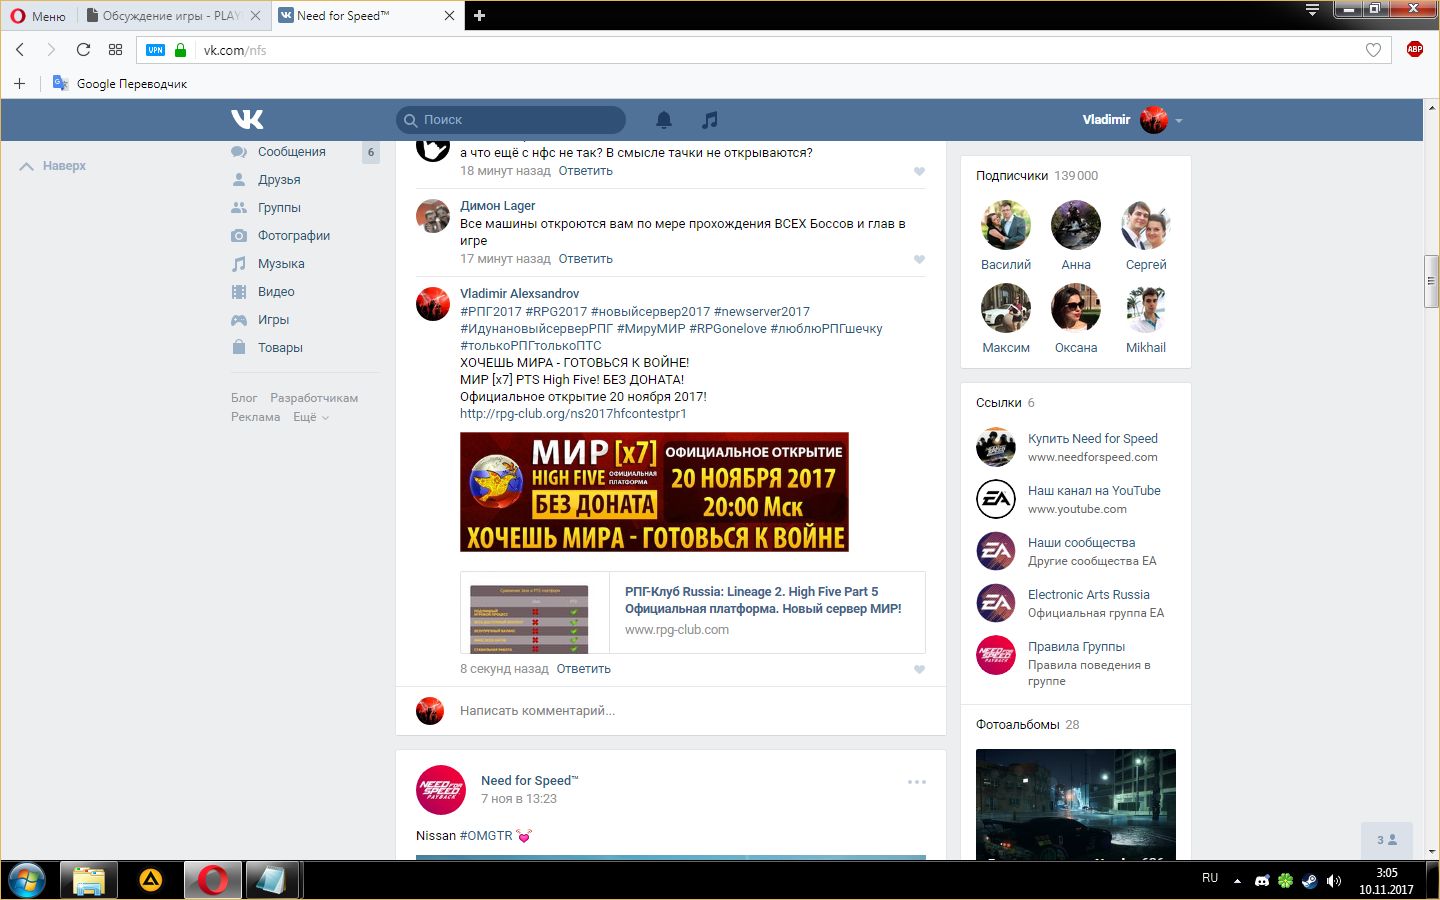Open Димон Lager profile name
The height and width of the screenshot is (900, 1440).
pyautogui.click(x=497, y=206)
